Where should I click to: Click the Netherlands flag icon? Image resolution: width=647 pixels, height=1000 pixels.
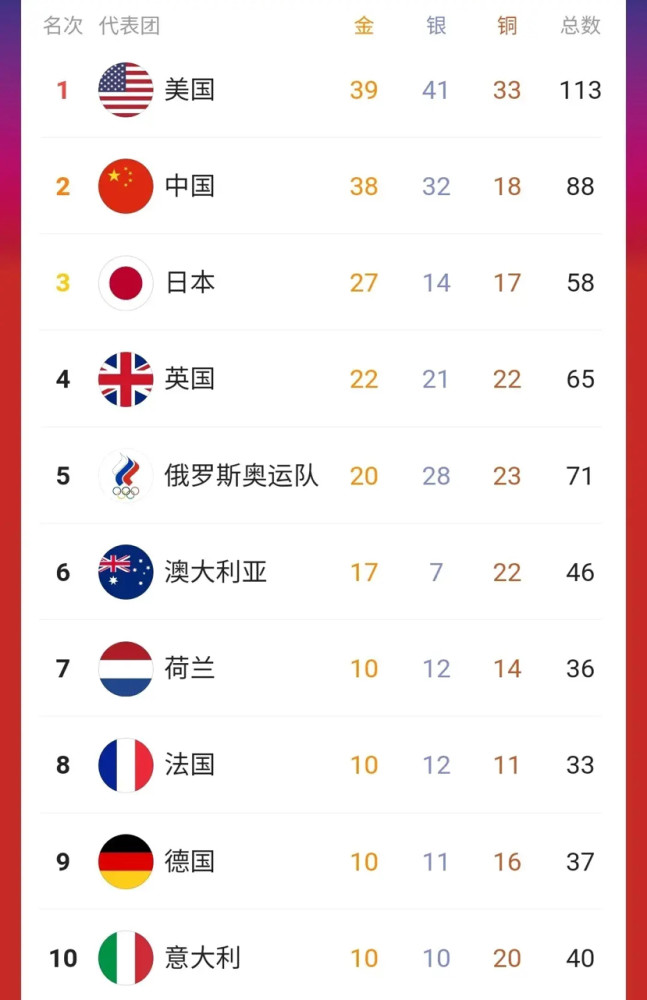[126, 668]
